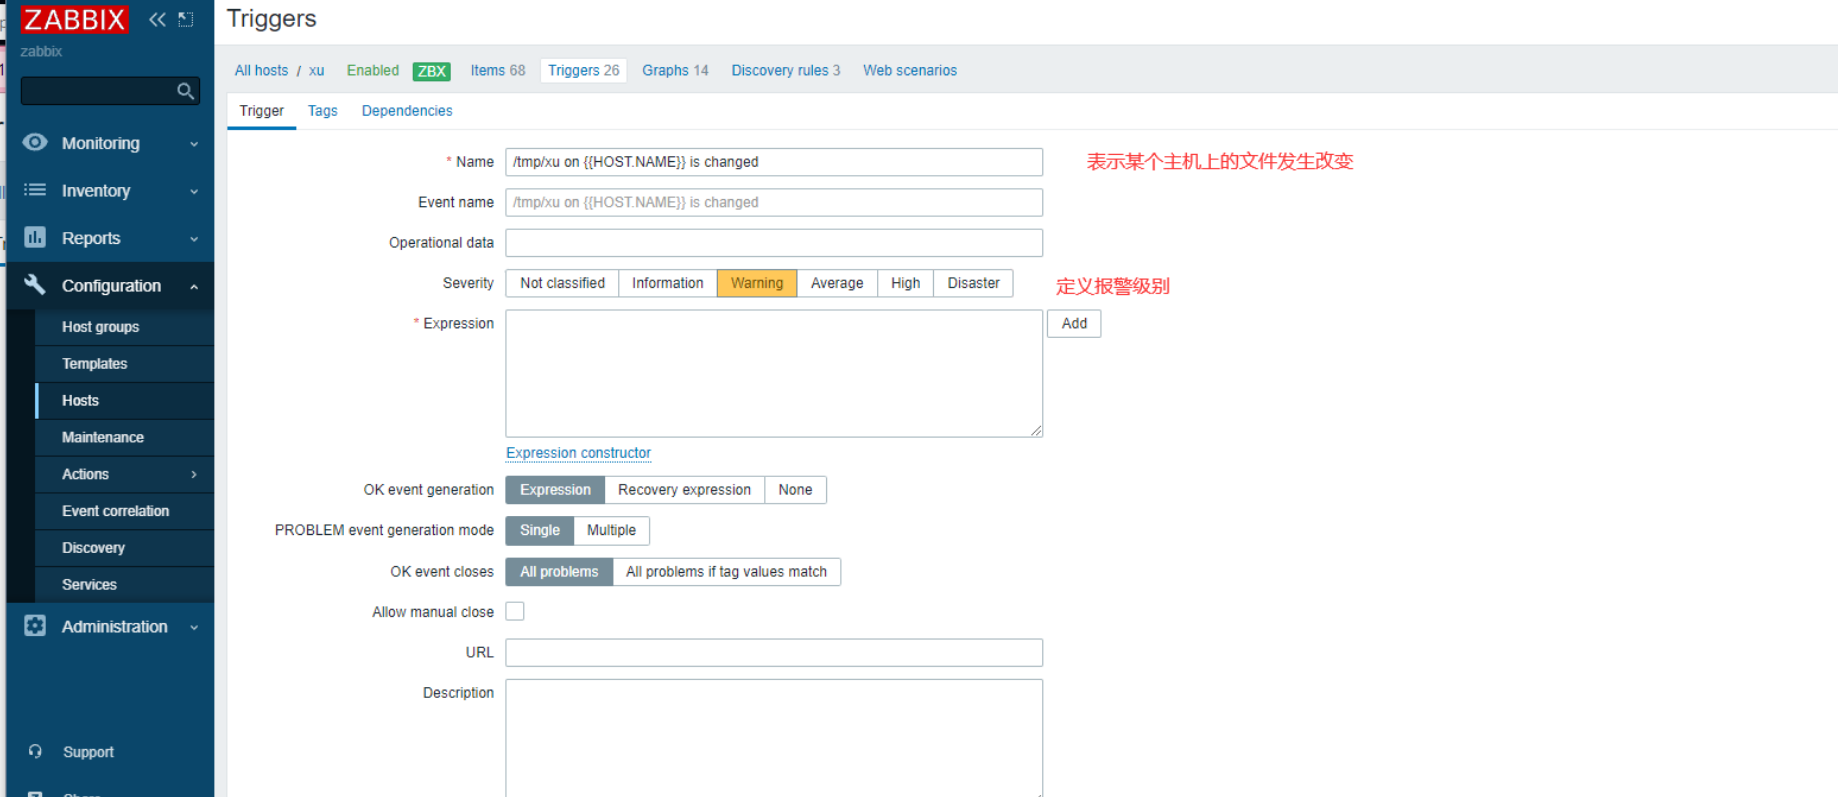Choose Recovery expression for OK event
1838x797 pixels.
point(685,490)
